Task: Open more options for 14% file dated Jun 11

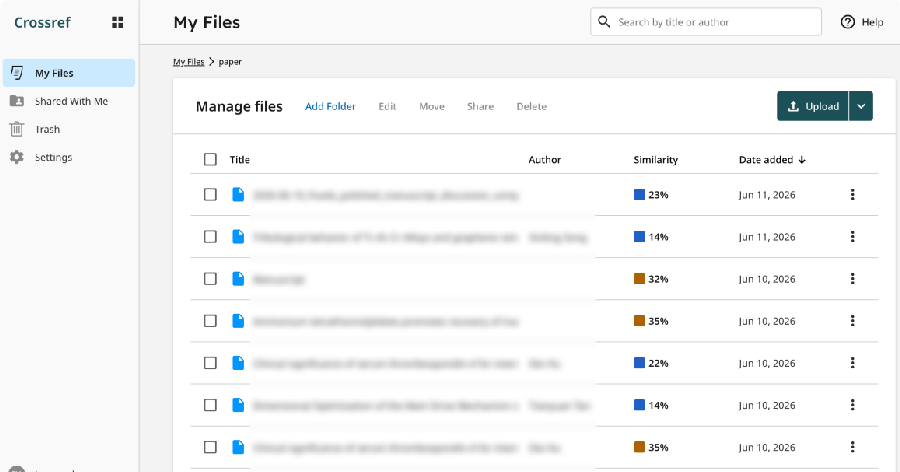Action: point(852,237)
